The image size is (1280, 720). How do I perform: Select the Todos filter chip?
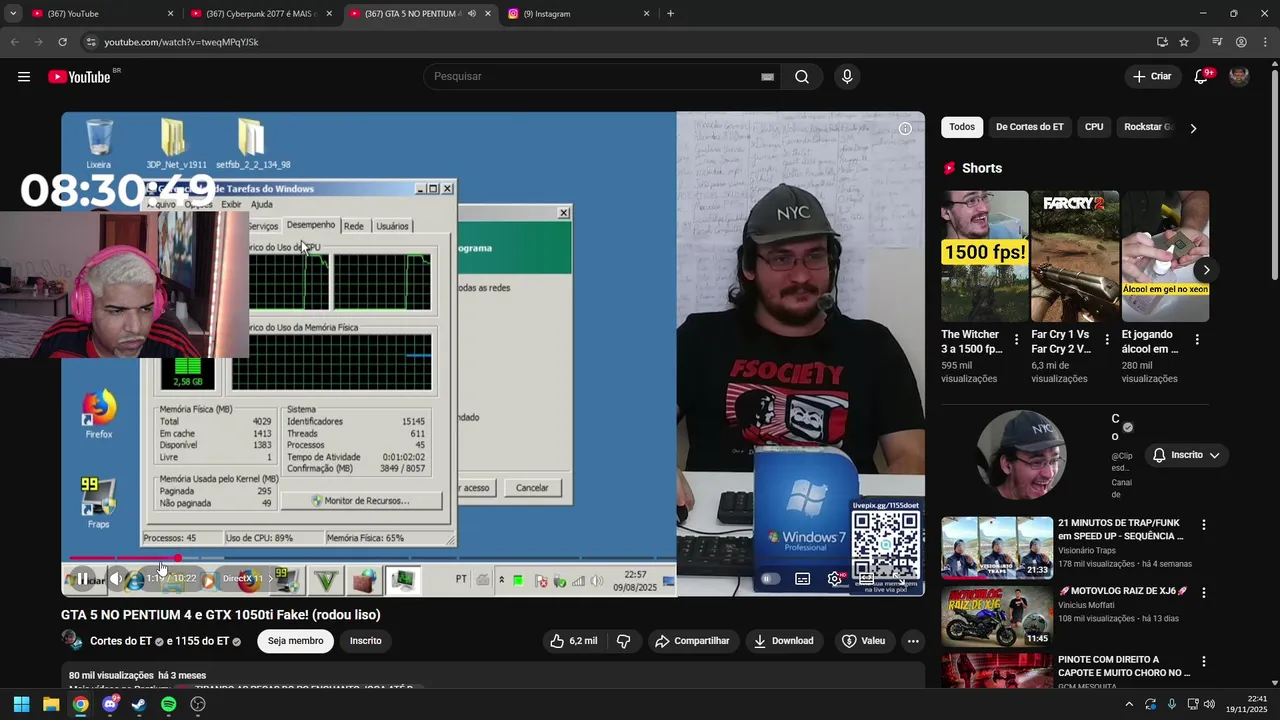(962, 127)
